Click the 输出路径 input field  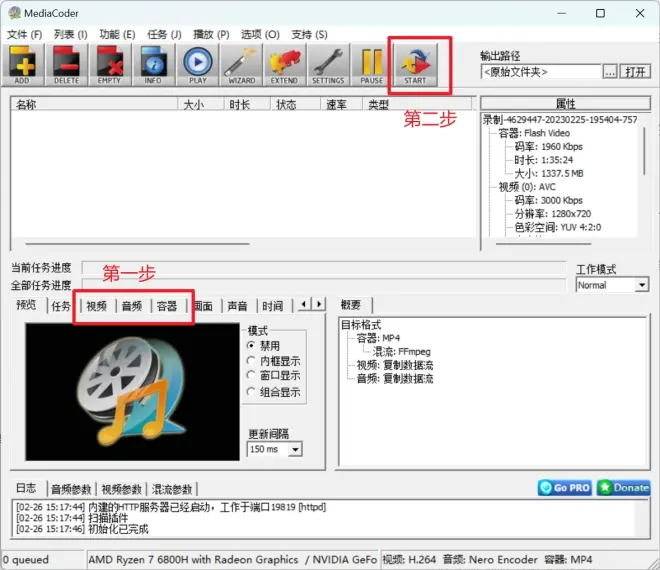[x=541, y=72]
